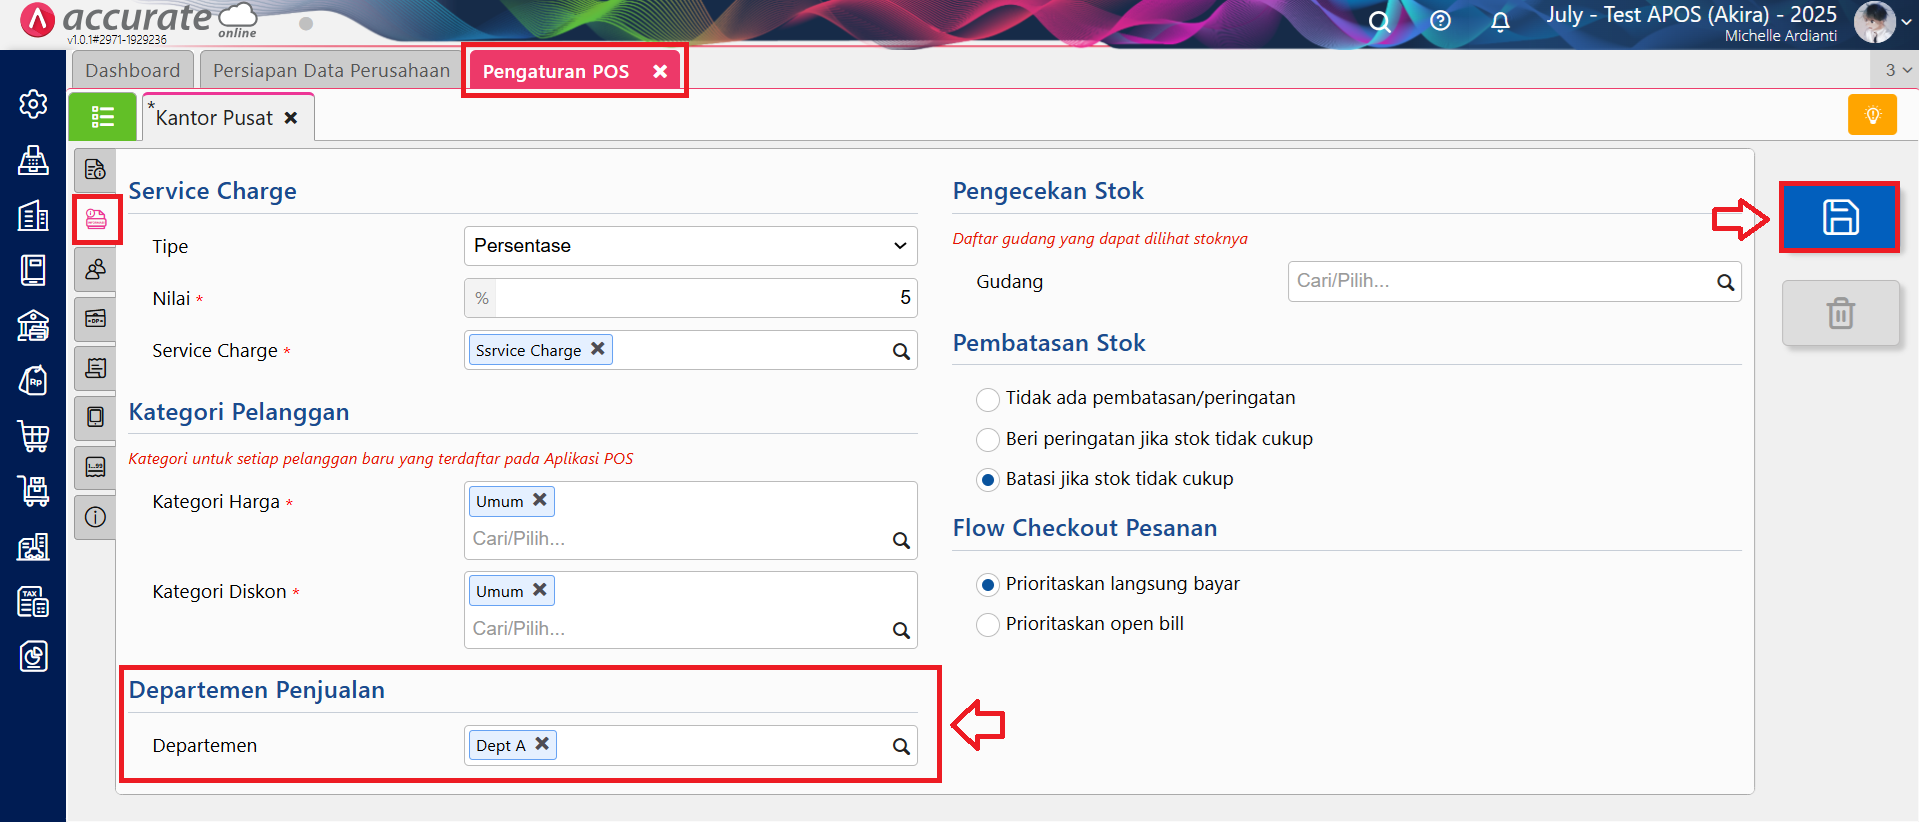This screenshot has height=822, width=1919.
Task: Click the blue save icon button
Action: (x=1839, y=217)
